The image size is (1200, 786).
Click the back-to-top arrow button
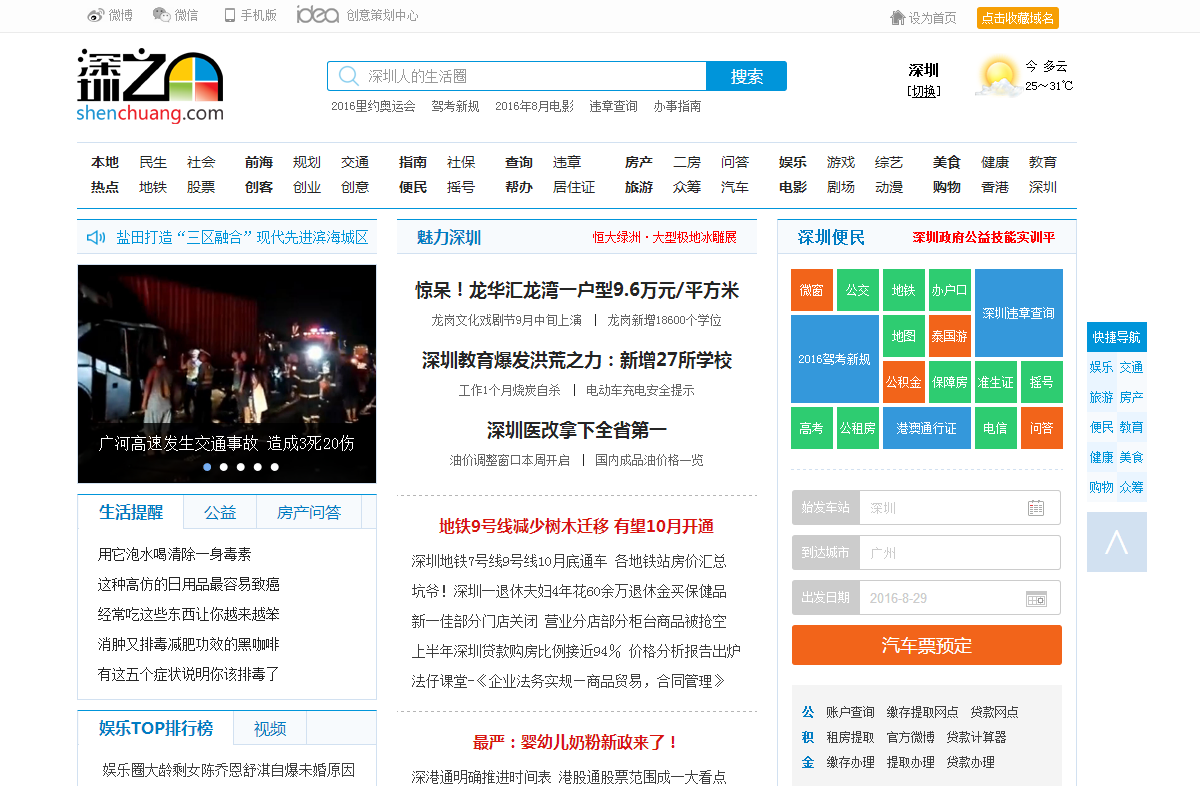coord(1116,542)
